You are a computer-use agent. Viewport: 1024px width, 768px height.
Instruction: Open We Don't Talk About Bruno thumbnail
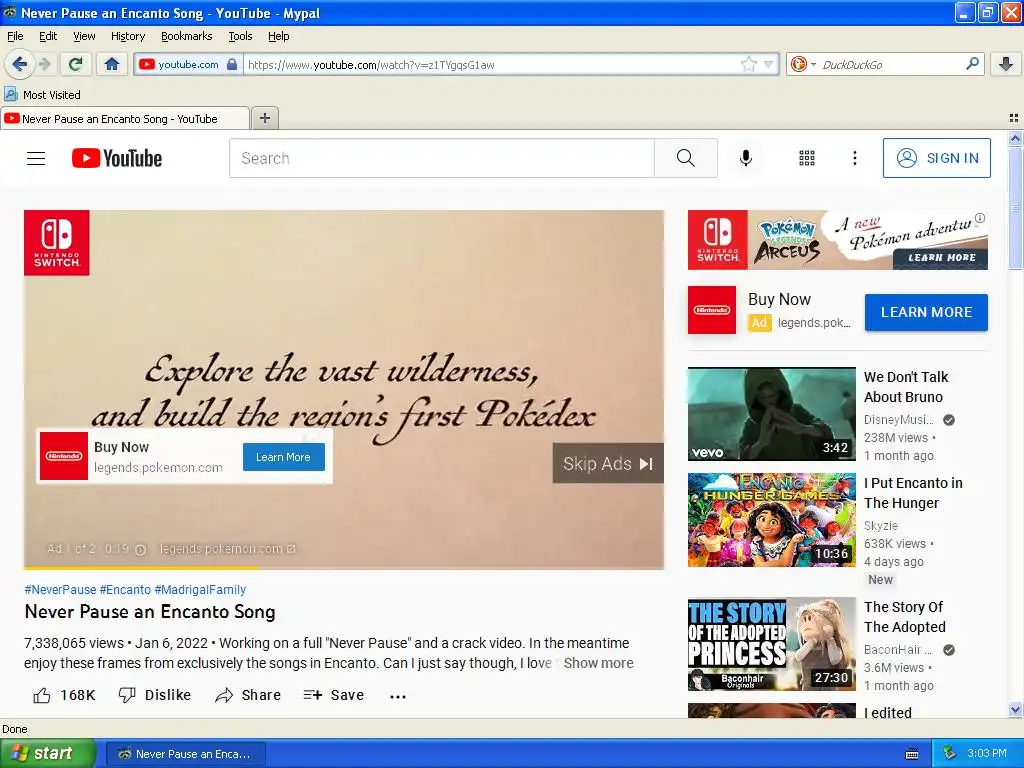(771, 414)
